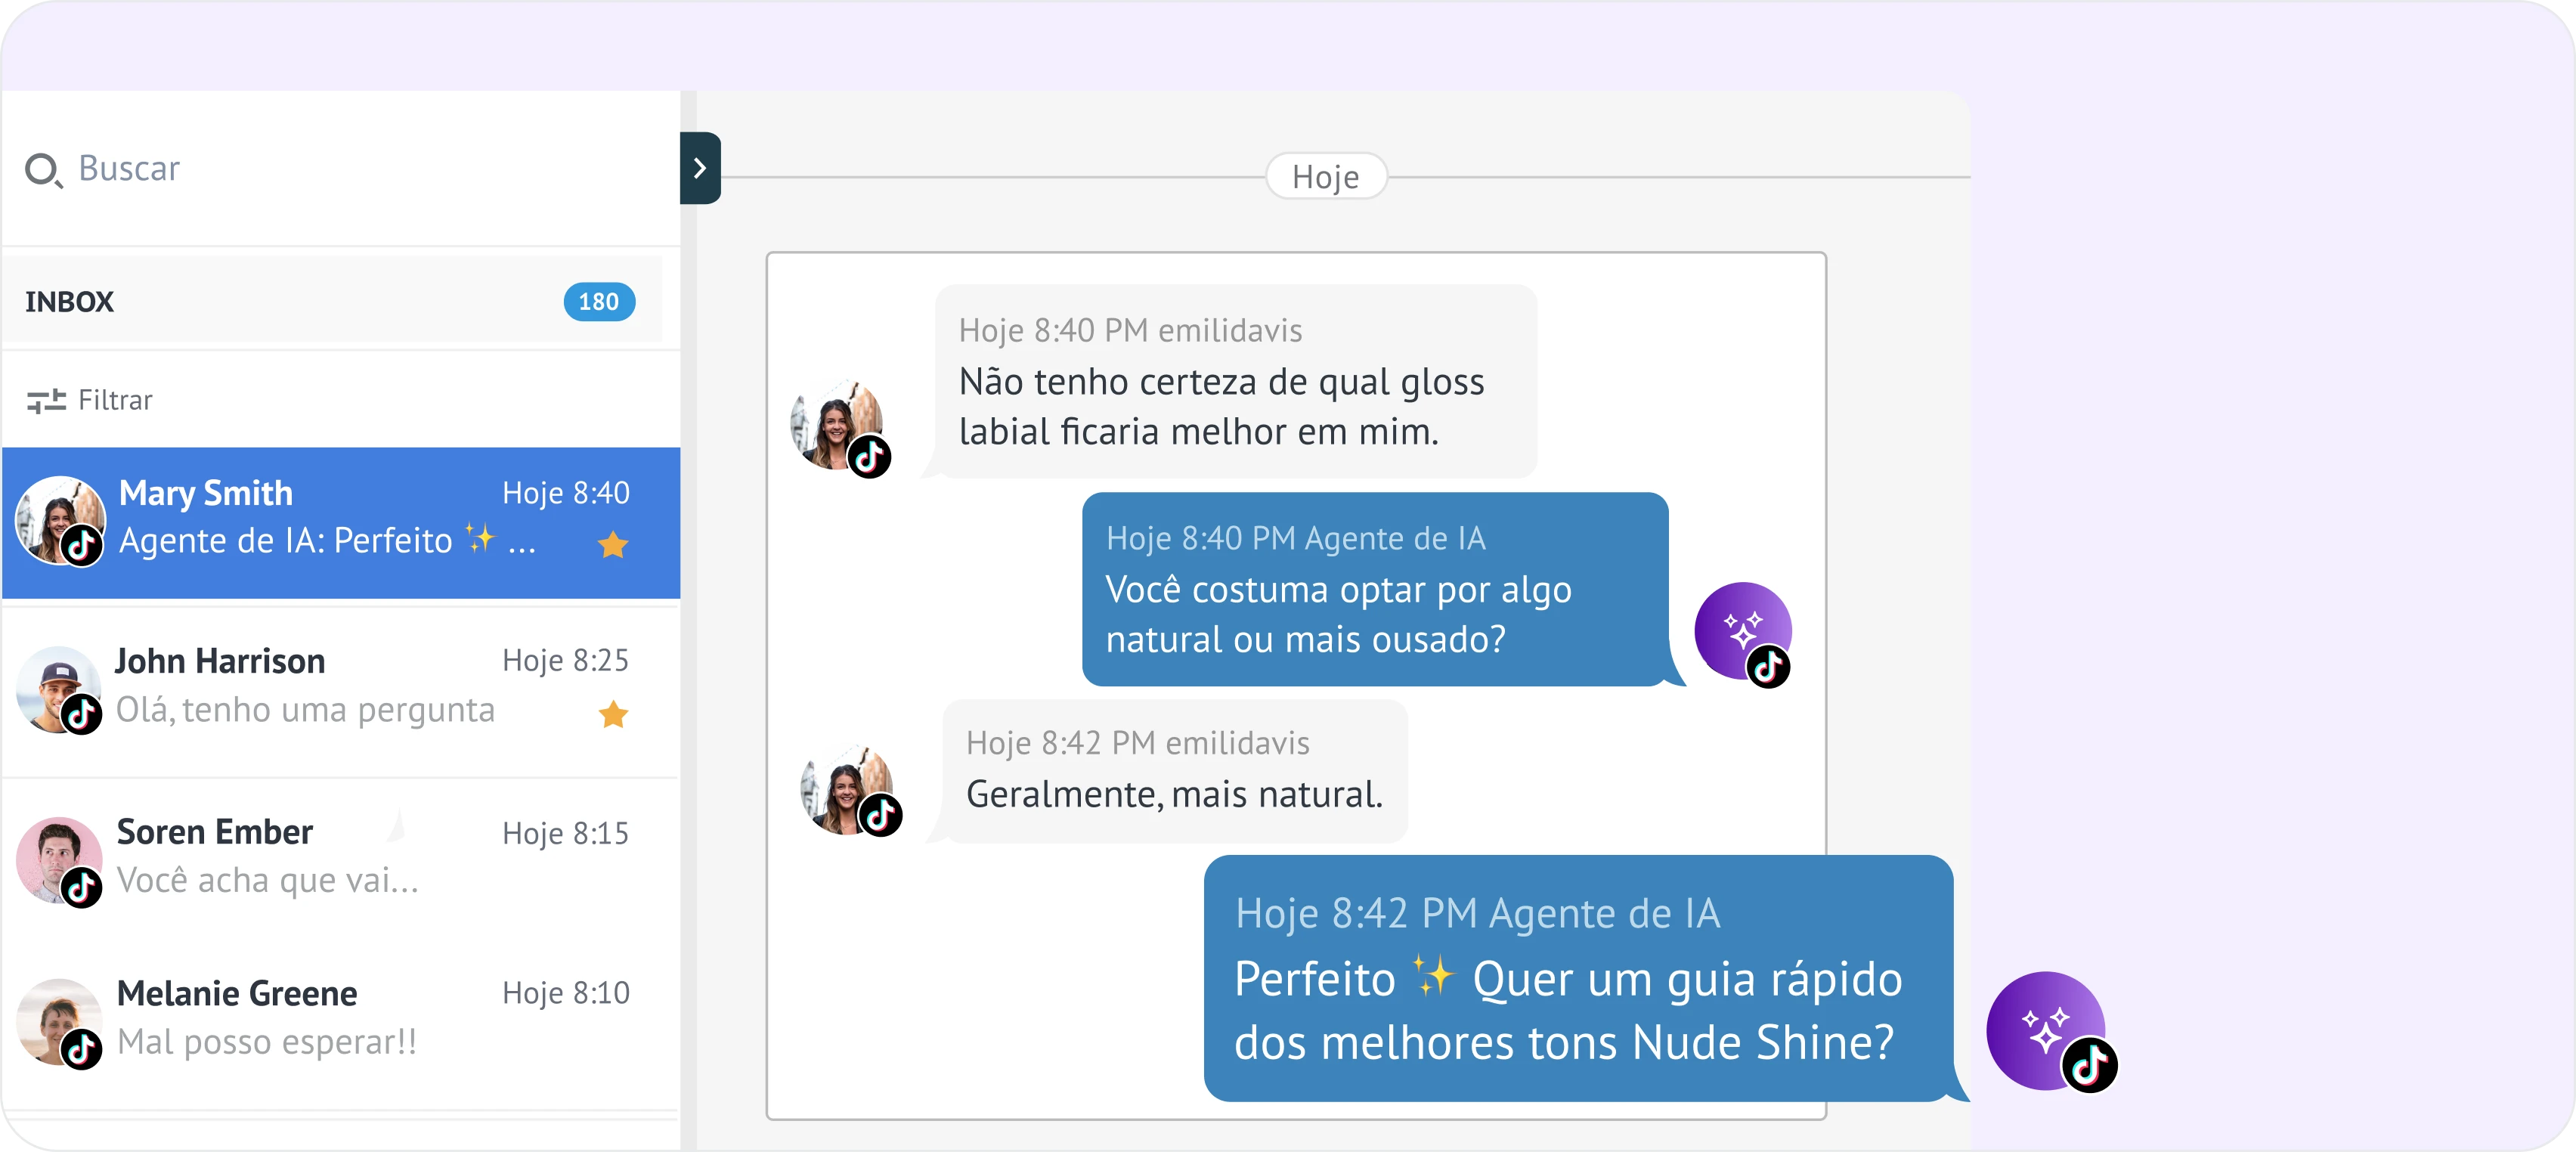Image resolution: width=2576 pixels, height=1152 pixels.
Task: Click the search magnifier icon
Action: pos(42,170)
